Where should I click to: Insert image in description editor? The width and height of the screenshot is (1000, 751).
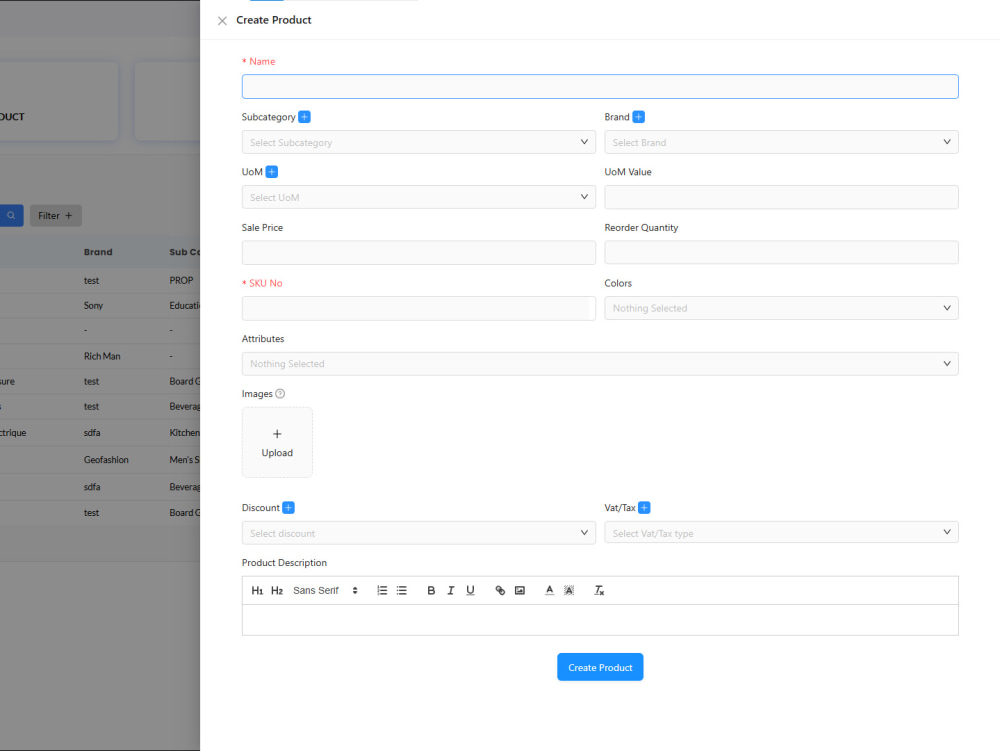(520, 590)
